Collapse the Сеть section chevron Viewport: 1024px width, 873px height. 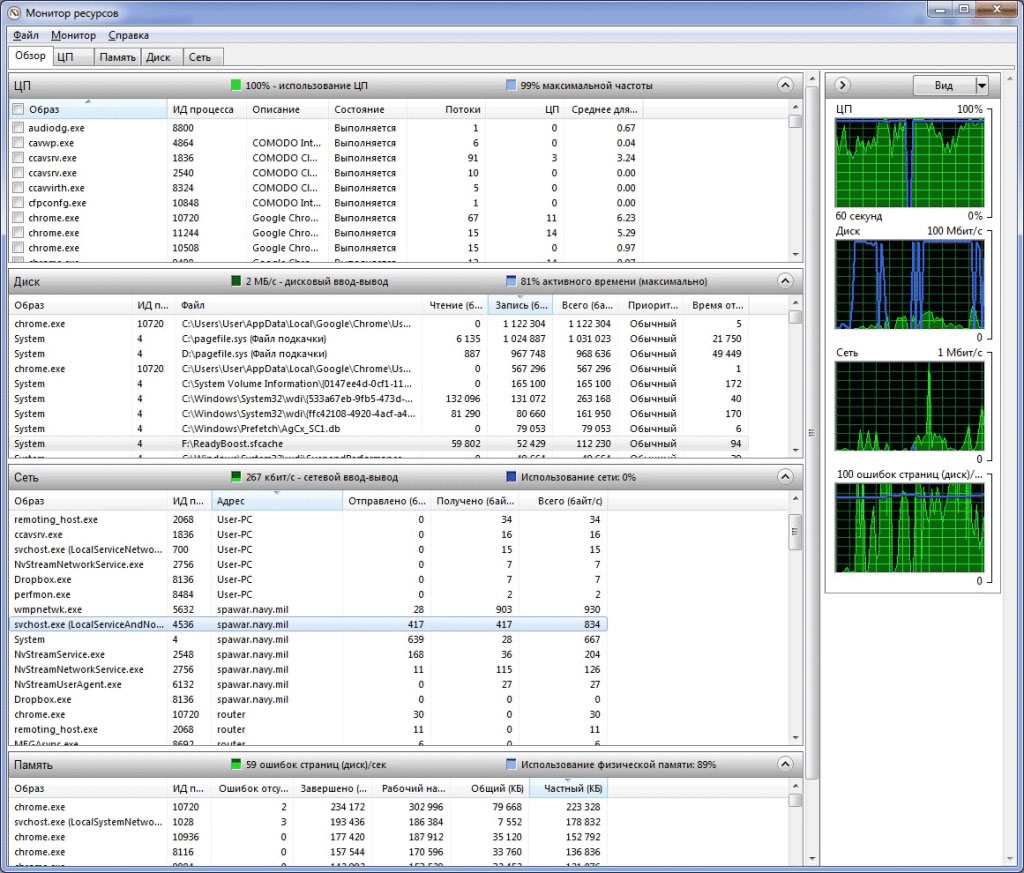point(785,477)
